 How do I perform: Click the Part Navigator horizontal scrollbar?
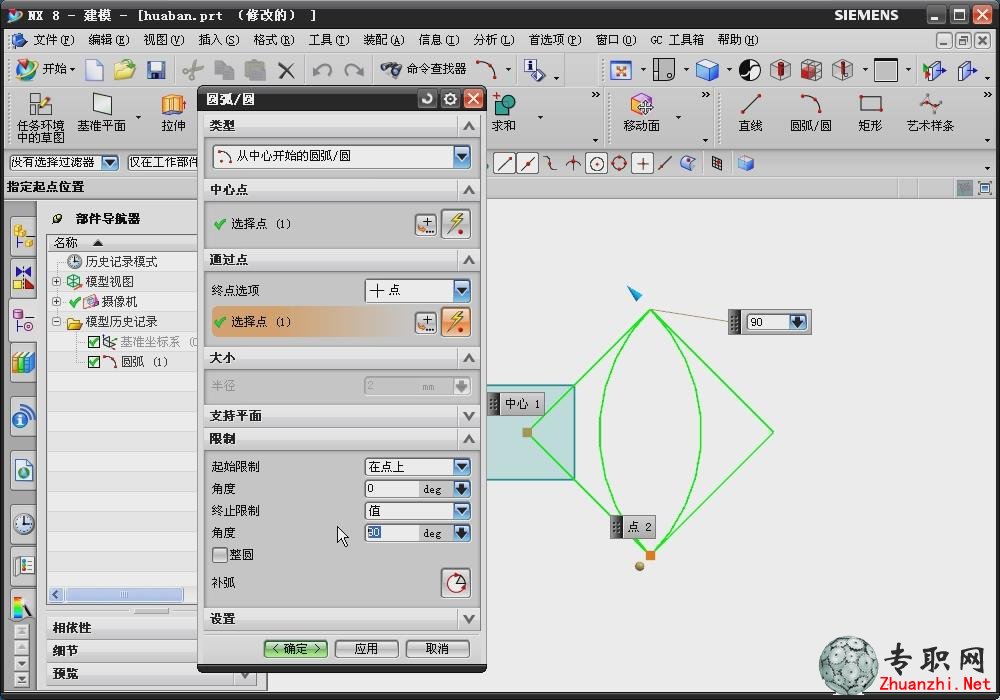coord(124,595)
